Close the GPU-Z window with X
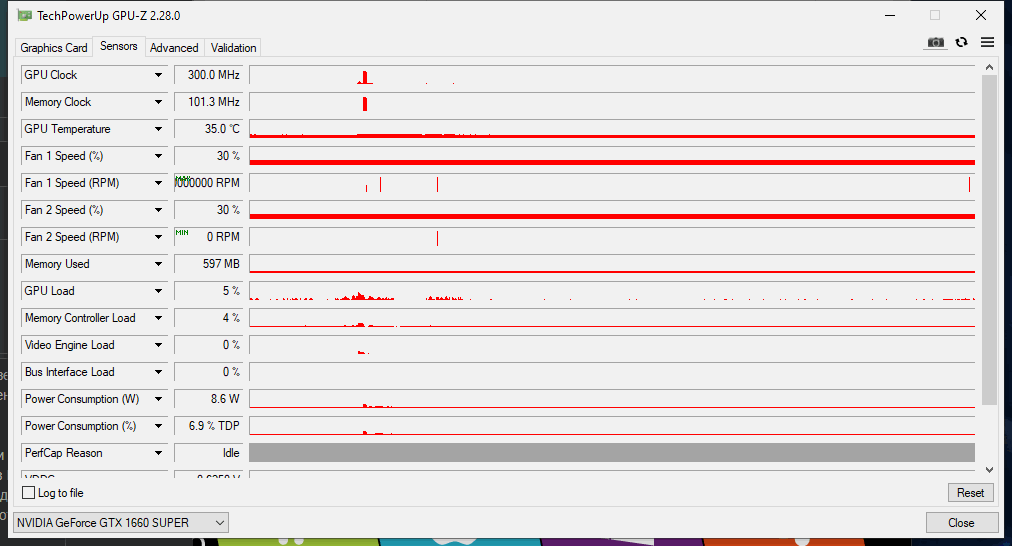This screenshot has height=546, width=1012. [x=980, y=15]
